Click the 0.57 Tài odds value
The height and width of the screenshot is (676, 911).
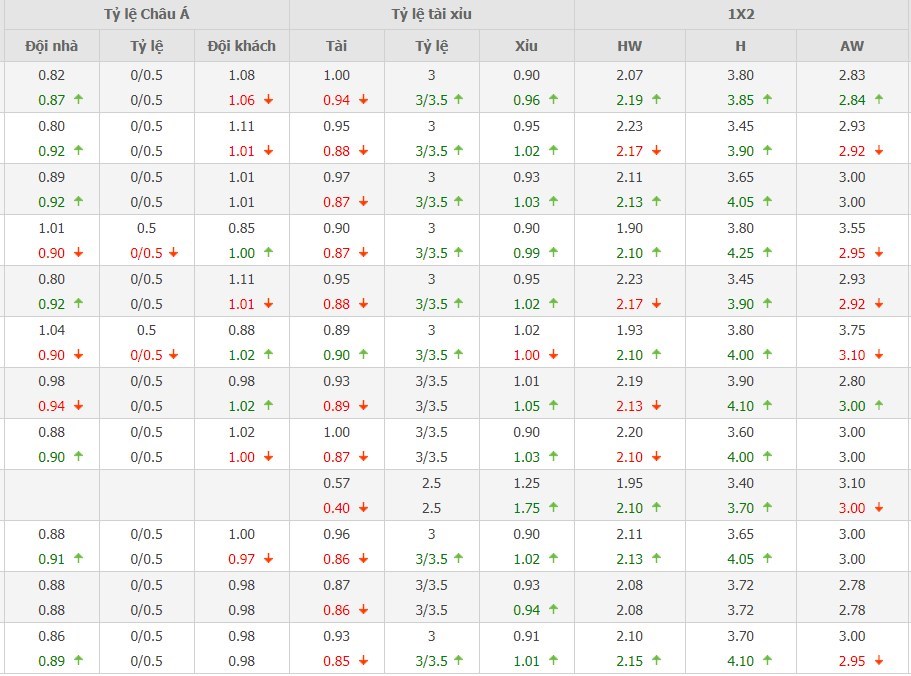pos(337,483)
